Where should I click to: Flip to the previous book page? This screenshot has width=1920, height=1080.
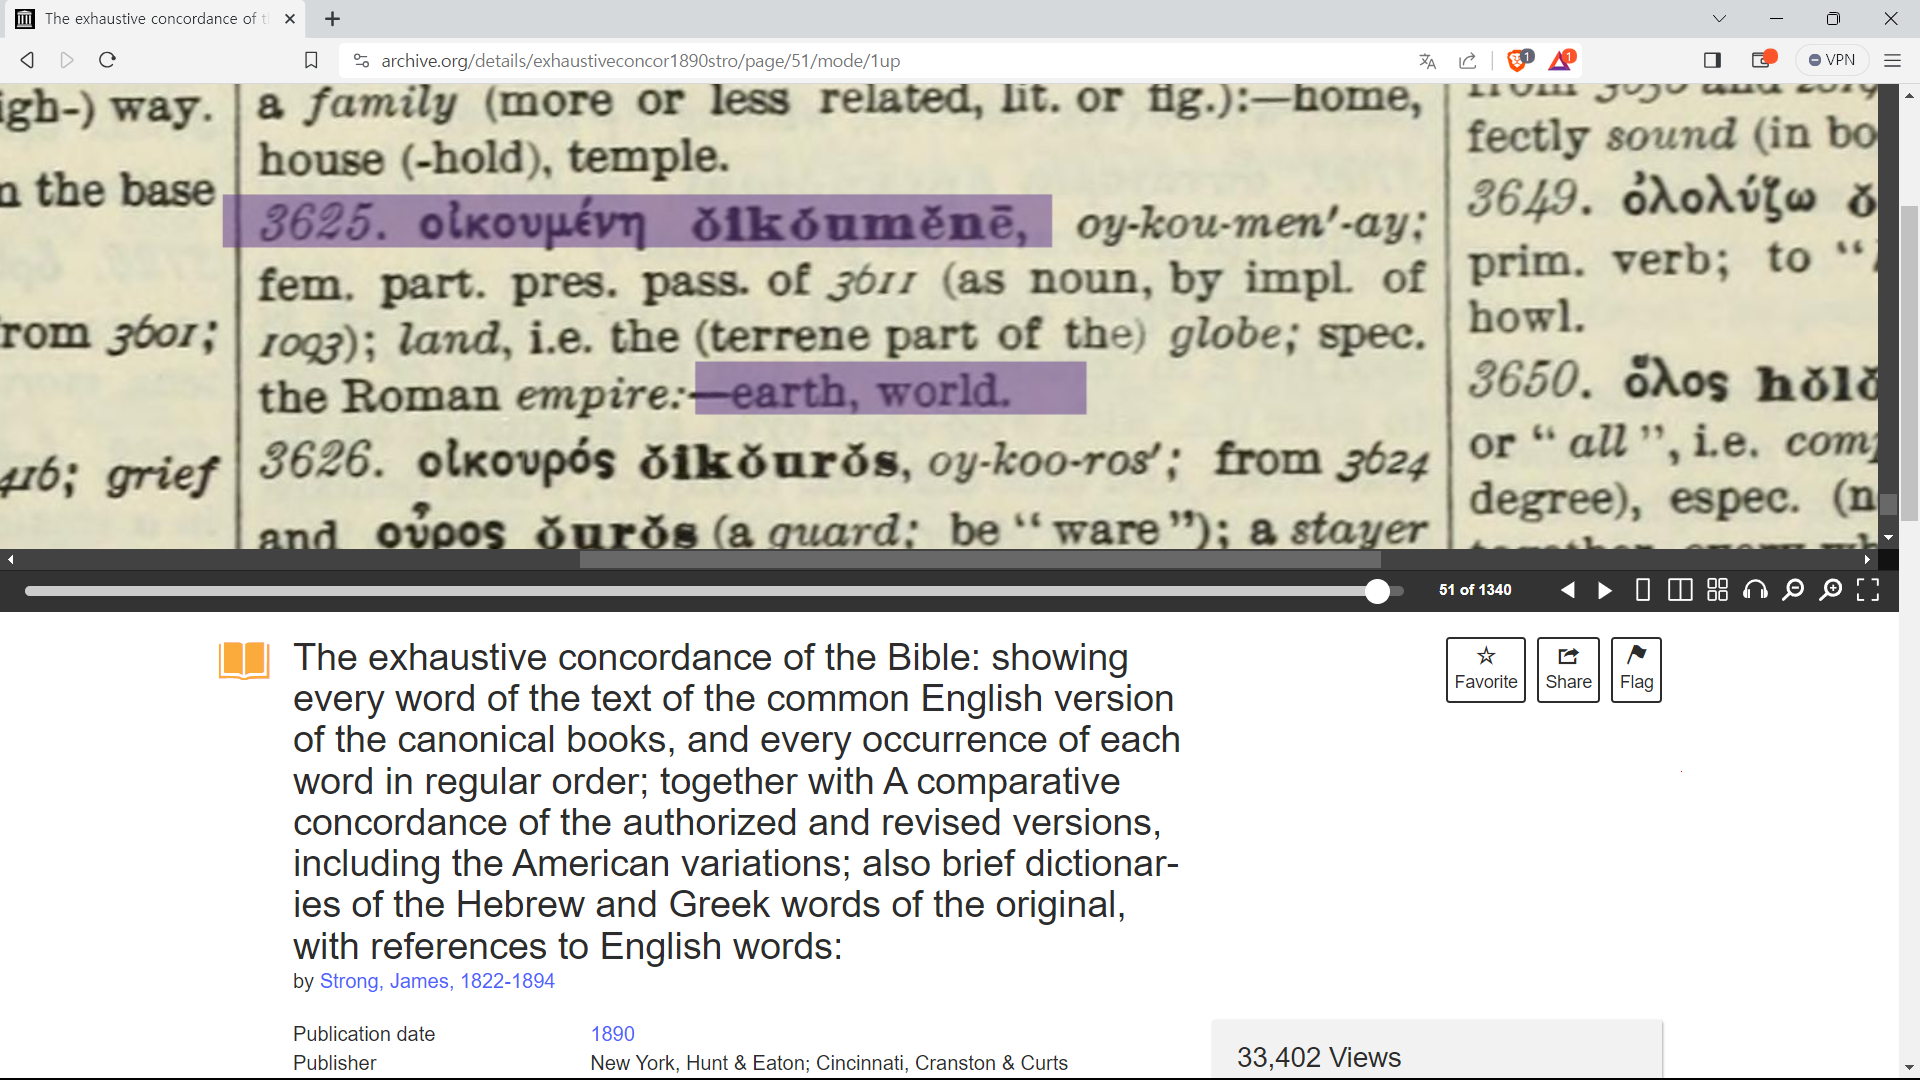pos(1568,590)
